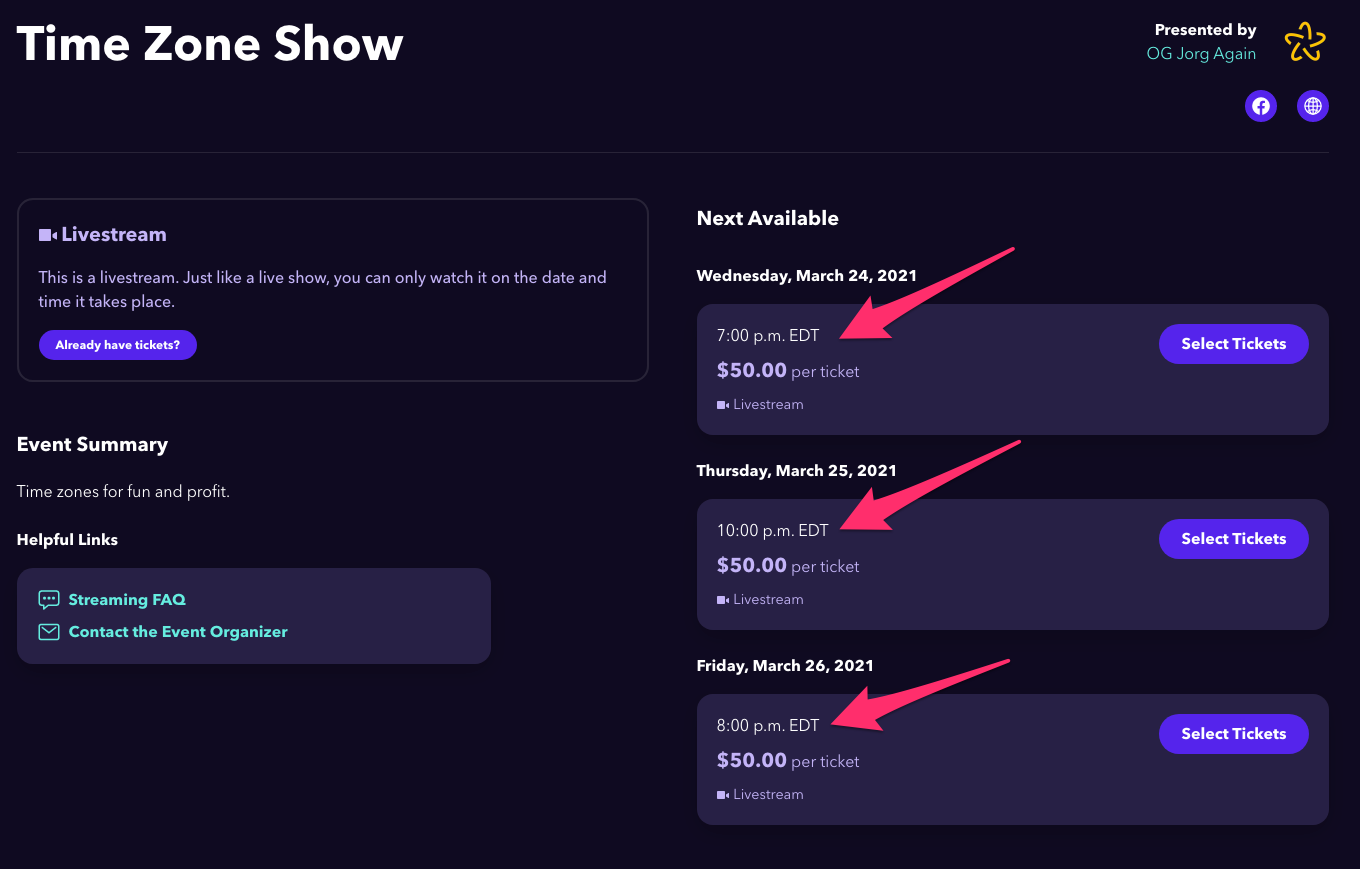Click the 7:00 p.m. EDT time text
This screenshot has width=1360, height=869.
click(768, 336)
